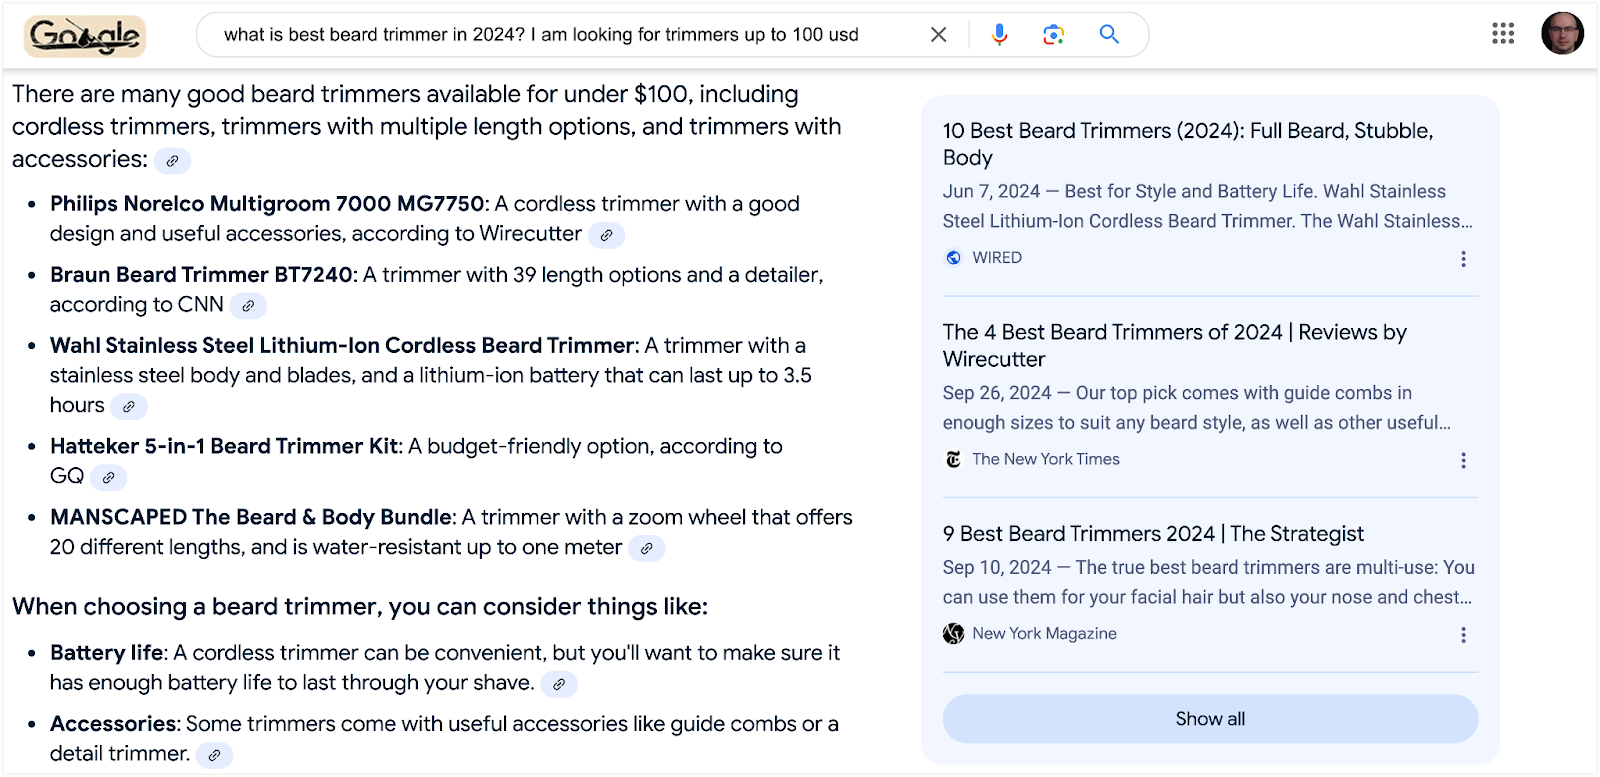Click the Show all sources button
The height and width of the screenshot is (777, 1600).
coord(1210,719)
